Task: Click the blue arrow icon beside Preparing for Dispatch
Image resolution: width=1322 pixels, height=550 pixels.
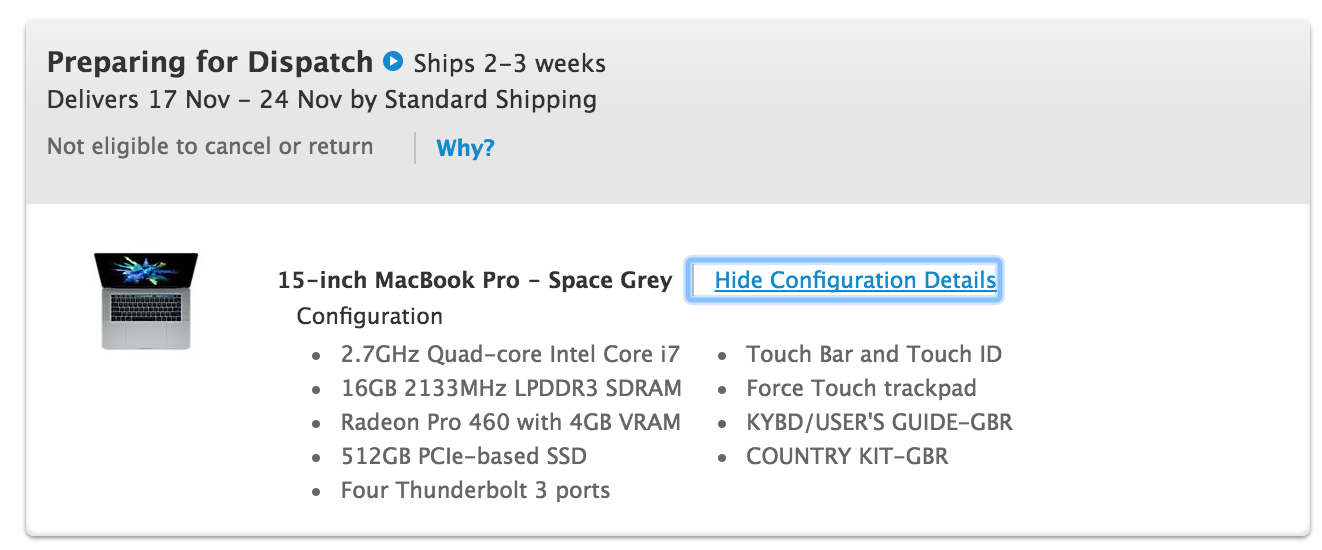Action: click(x=393, y=62)
